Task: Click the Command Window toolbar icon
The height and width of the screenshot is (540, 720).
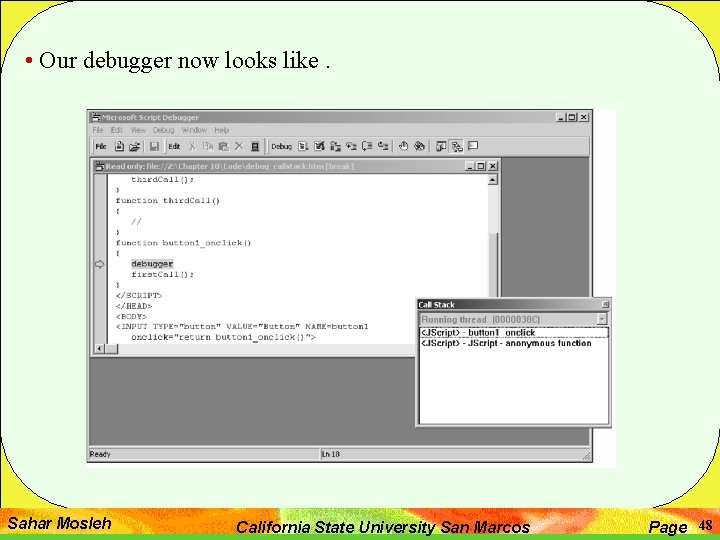Action: tap(472, 146)
